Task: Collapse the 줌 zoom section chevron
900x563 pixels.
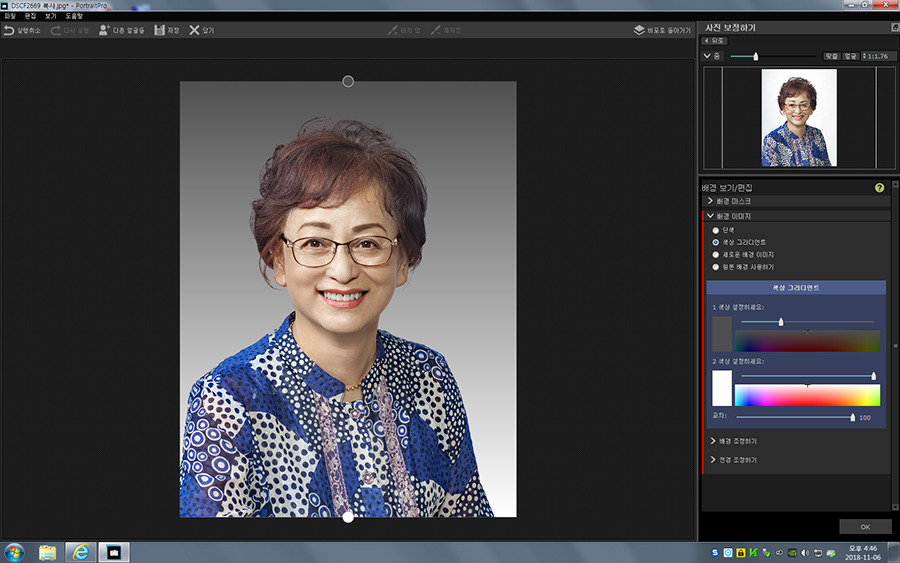Action: tap(707, 56)
